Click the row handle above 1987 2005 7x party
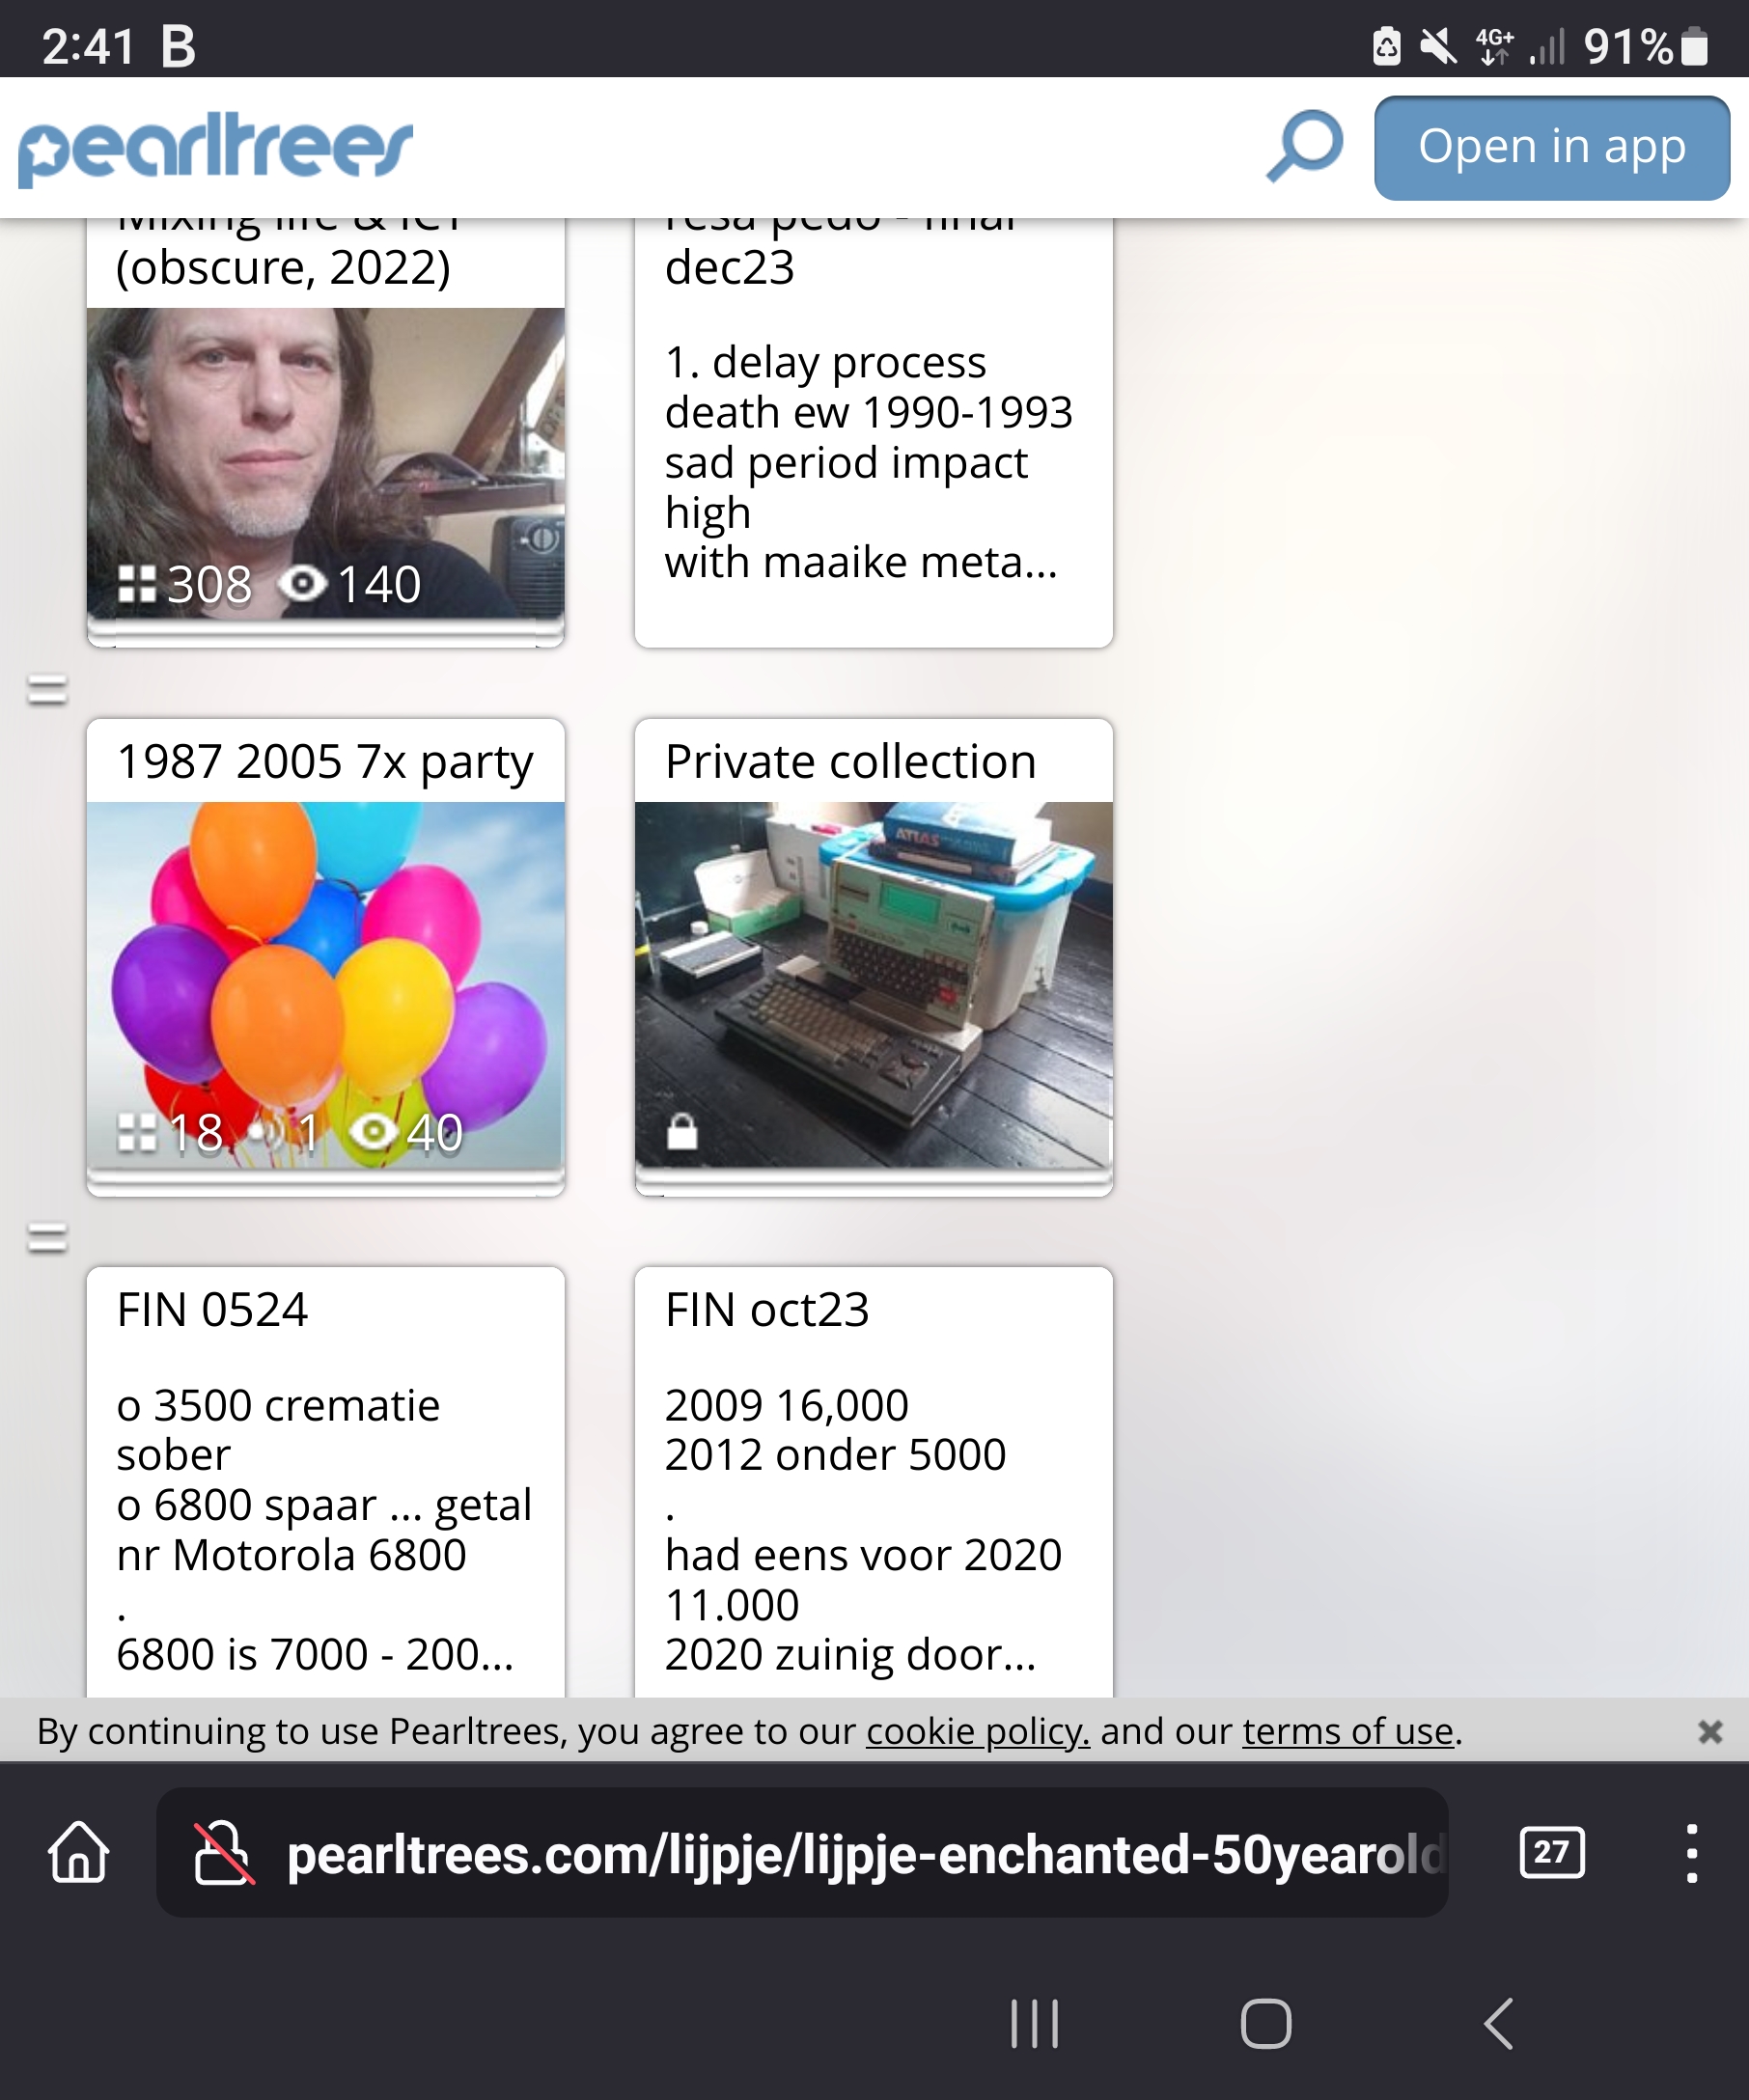Viewport: 1749px width, 2100px height. tap(46, 690)
